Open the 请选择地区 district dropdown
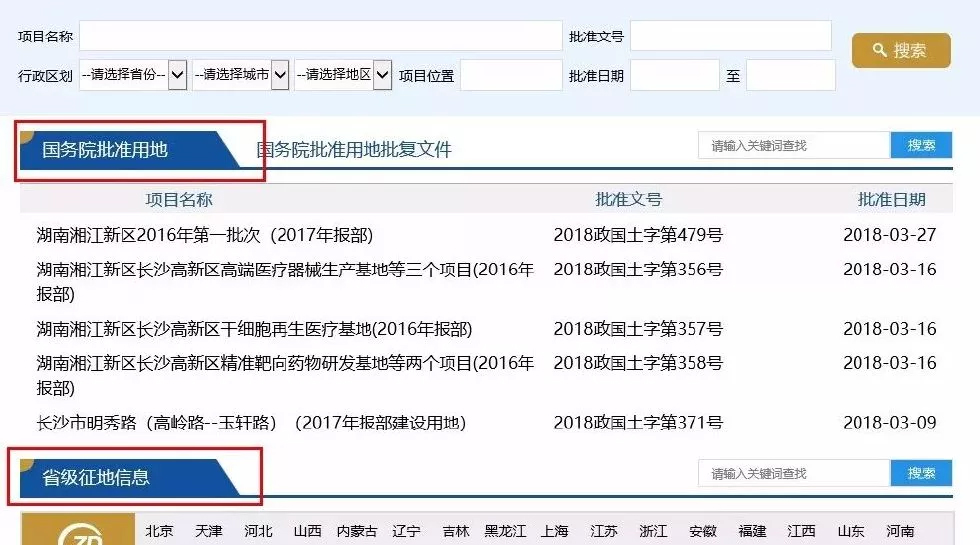Viewport: 980px width, 545px height. [342, 75]
